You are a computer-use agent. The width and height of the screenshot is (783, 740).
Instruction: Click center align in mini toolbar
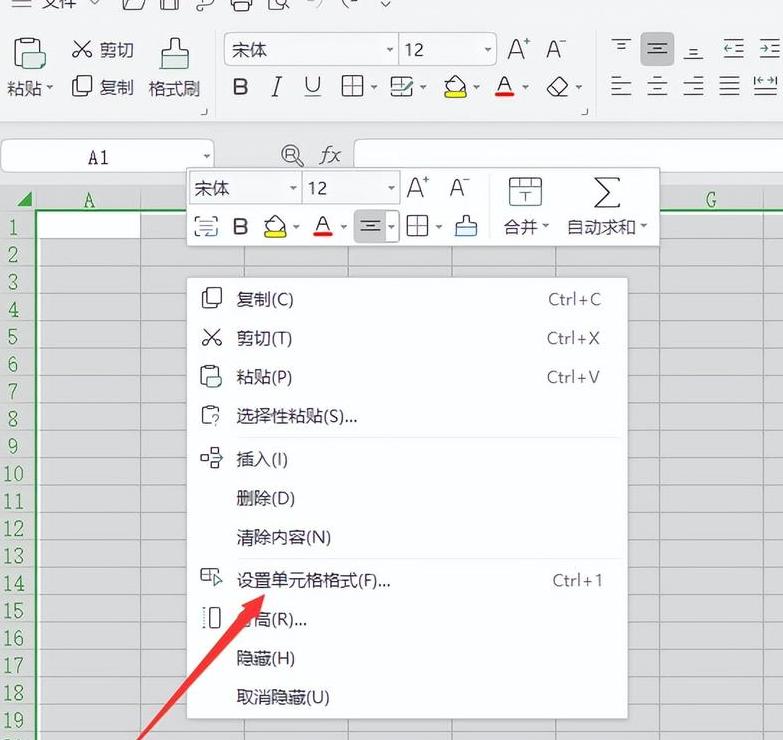370,226
